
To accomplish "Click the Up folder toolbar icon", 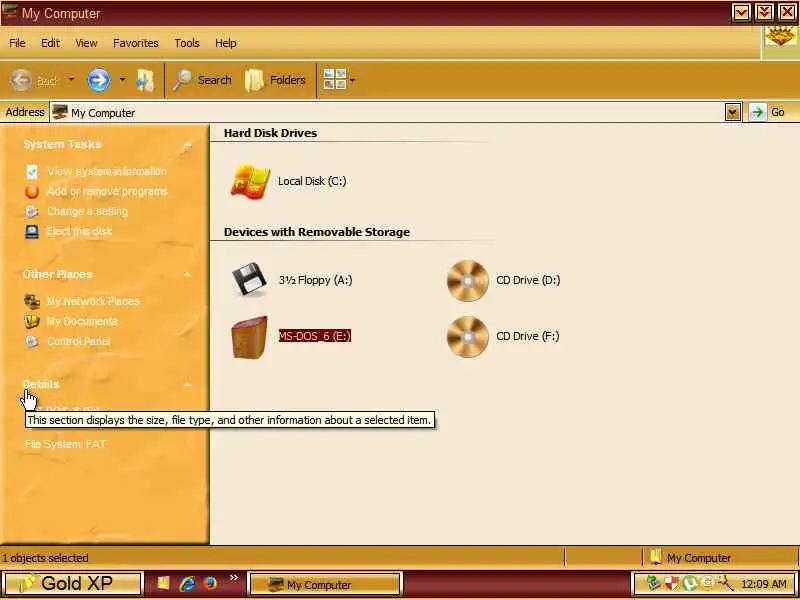I will point(145,80).
